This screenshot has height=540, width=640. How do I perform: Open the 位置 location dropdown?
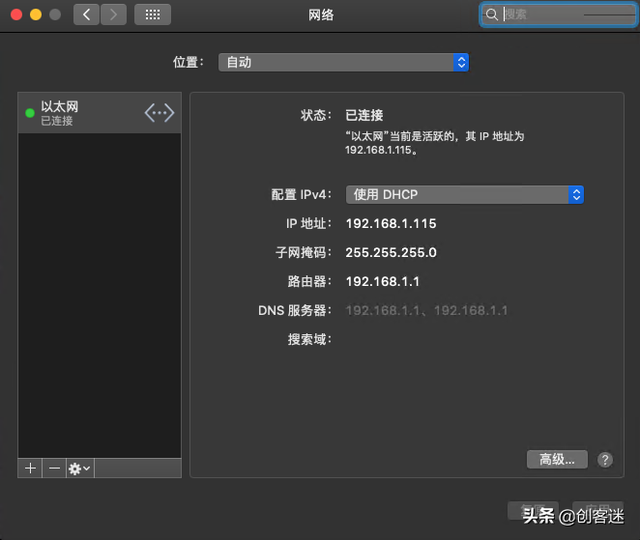[x=344, y=62]
